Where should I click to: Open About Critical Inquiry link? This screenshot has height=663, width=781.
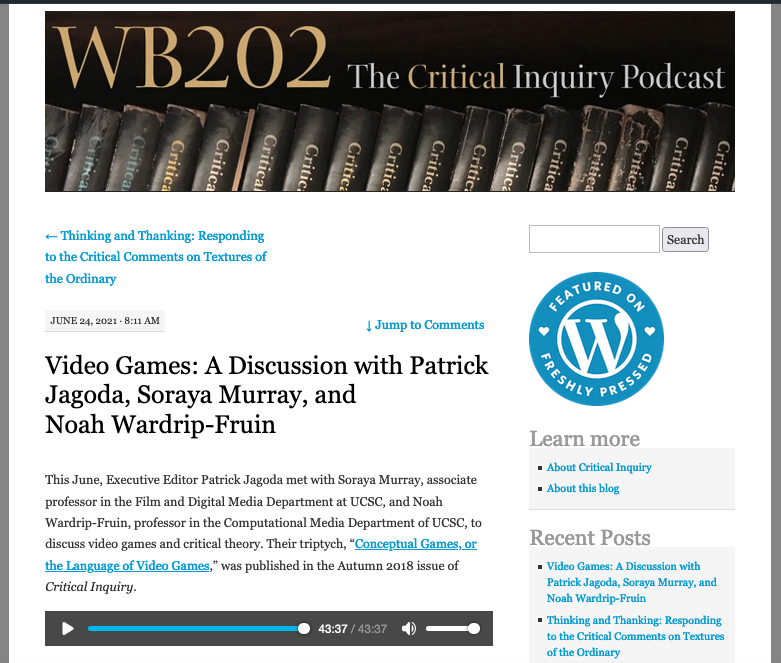tap(599, 467)
